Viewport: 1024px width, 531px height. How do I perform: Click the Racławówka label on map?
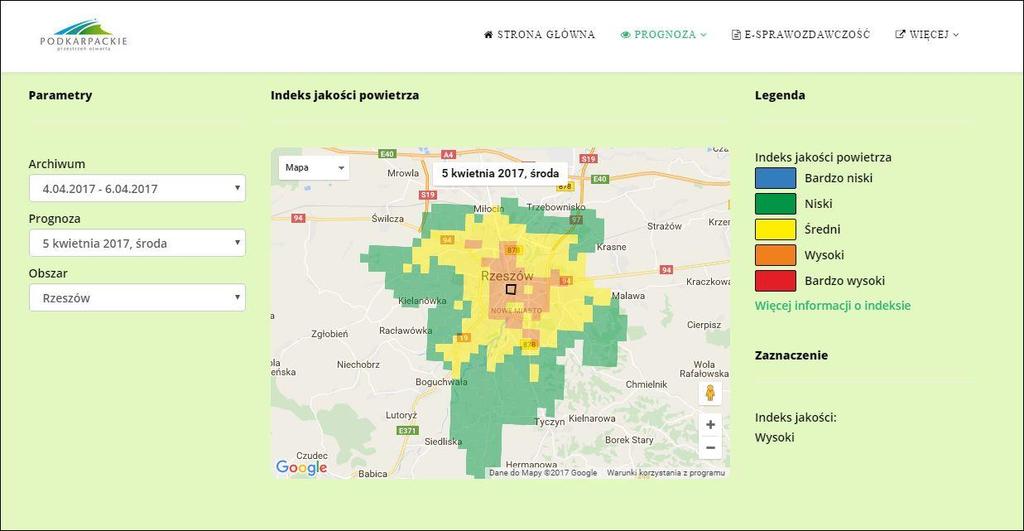point(406,330)
